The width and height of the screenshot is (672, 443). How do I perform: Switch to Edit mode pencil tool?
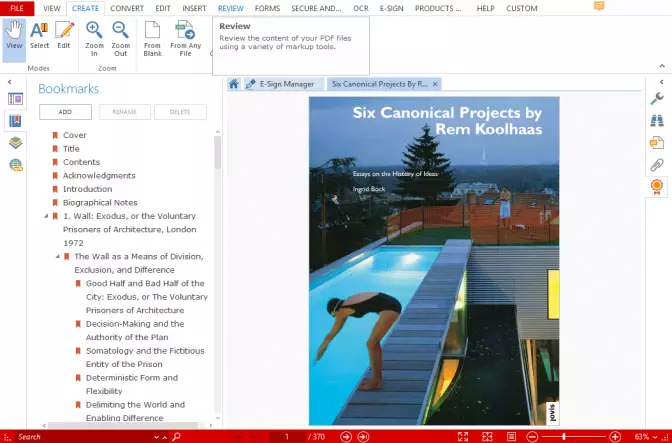64,36
